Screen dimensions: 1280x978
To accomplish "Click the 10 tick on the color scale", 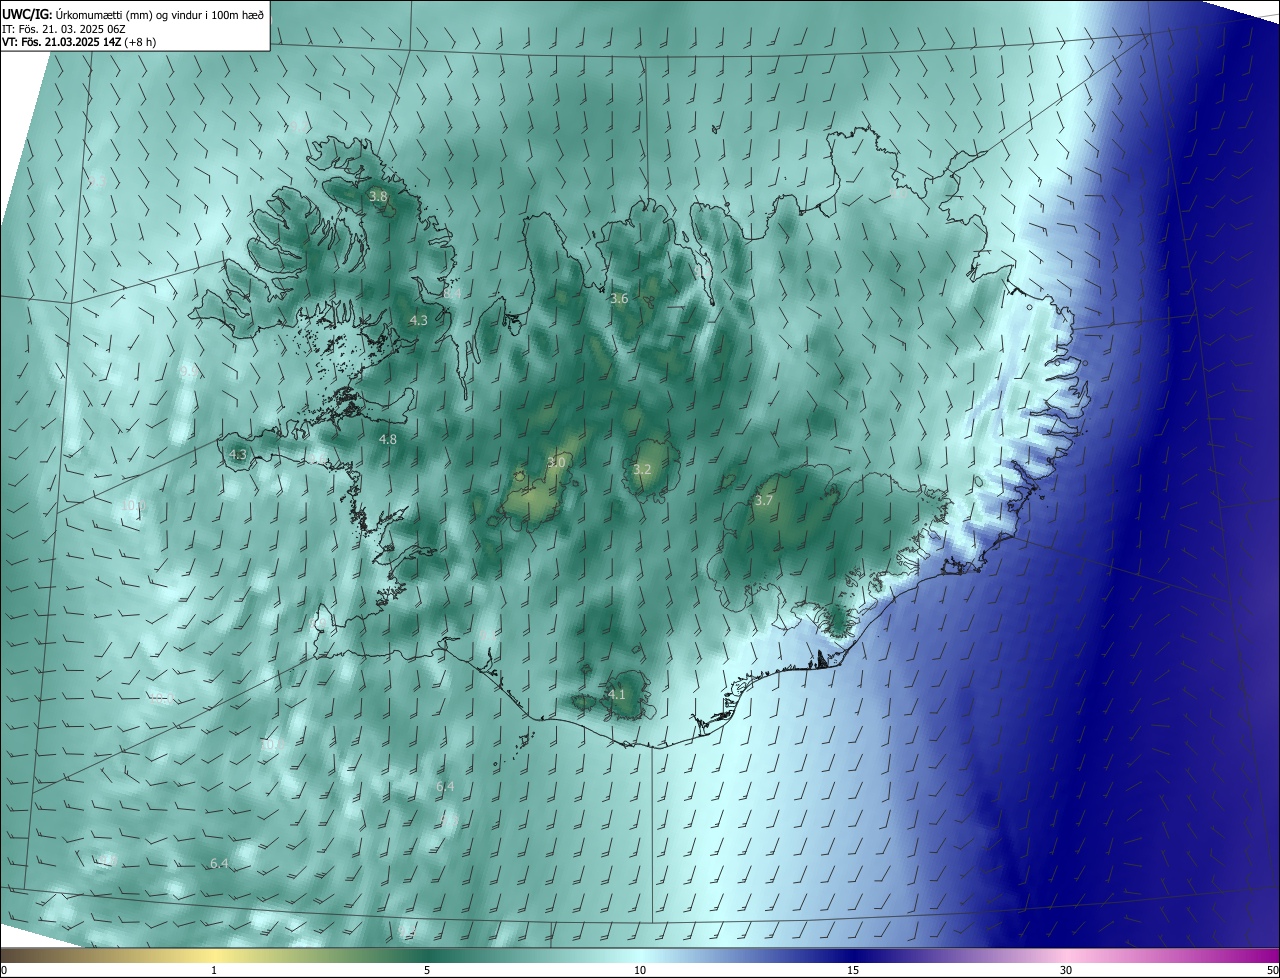I will coord(640,970).
